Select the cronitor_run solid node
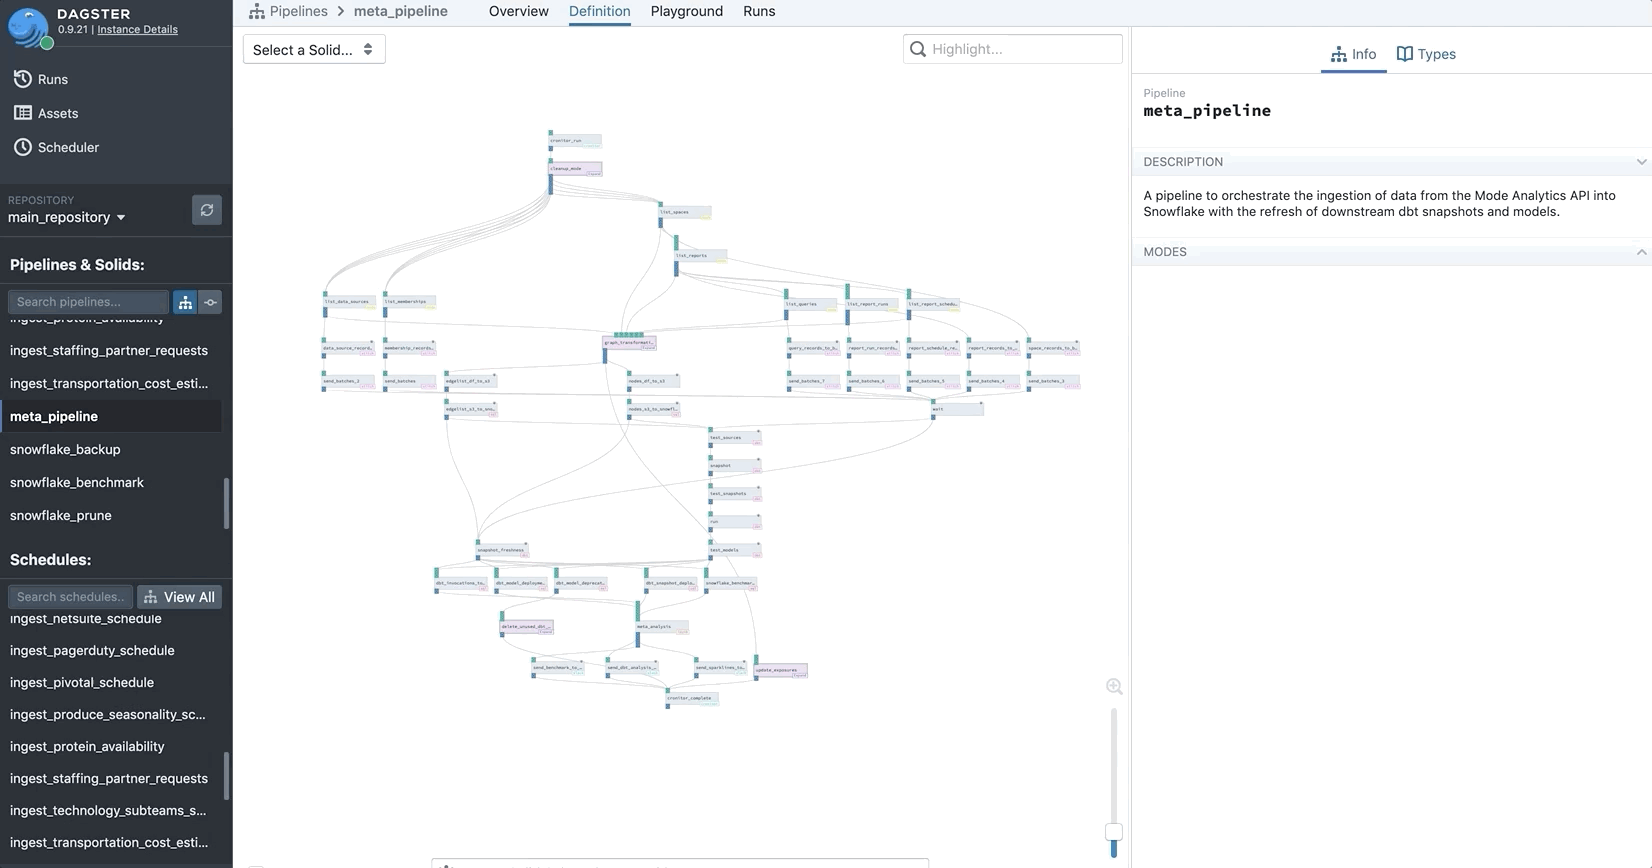 coord(576,141)
